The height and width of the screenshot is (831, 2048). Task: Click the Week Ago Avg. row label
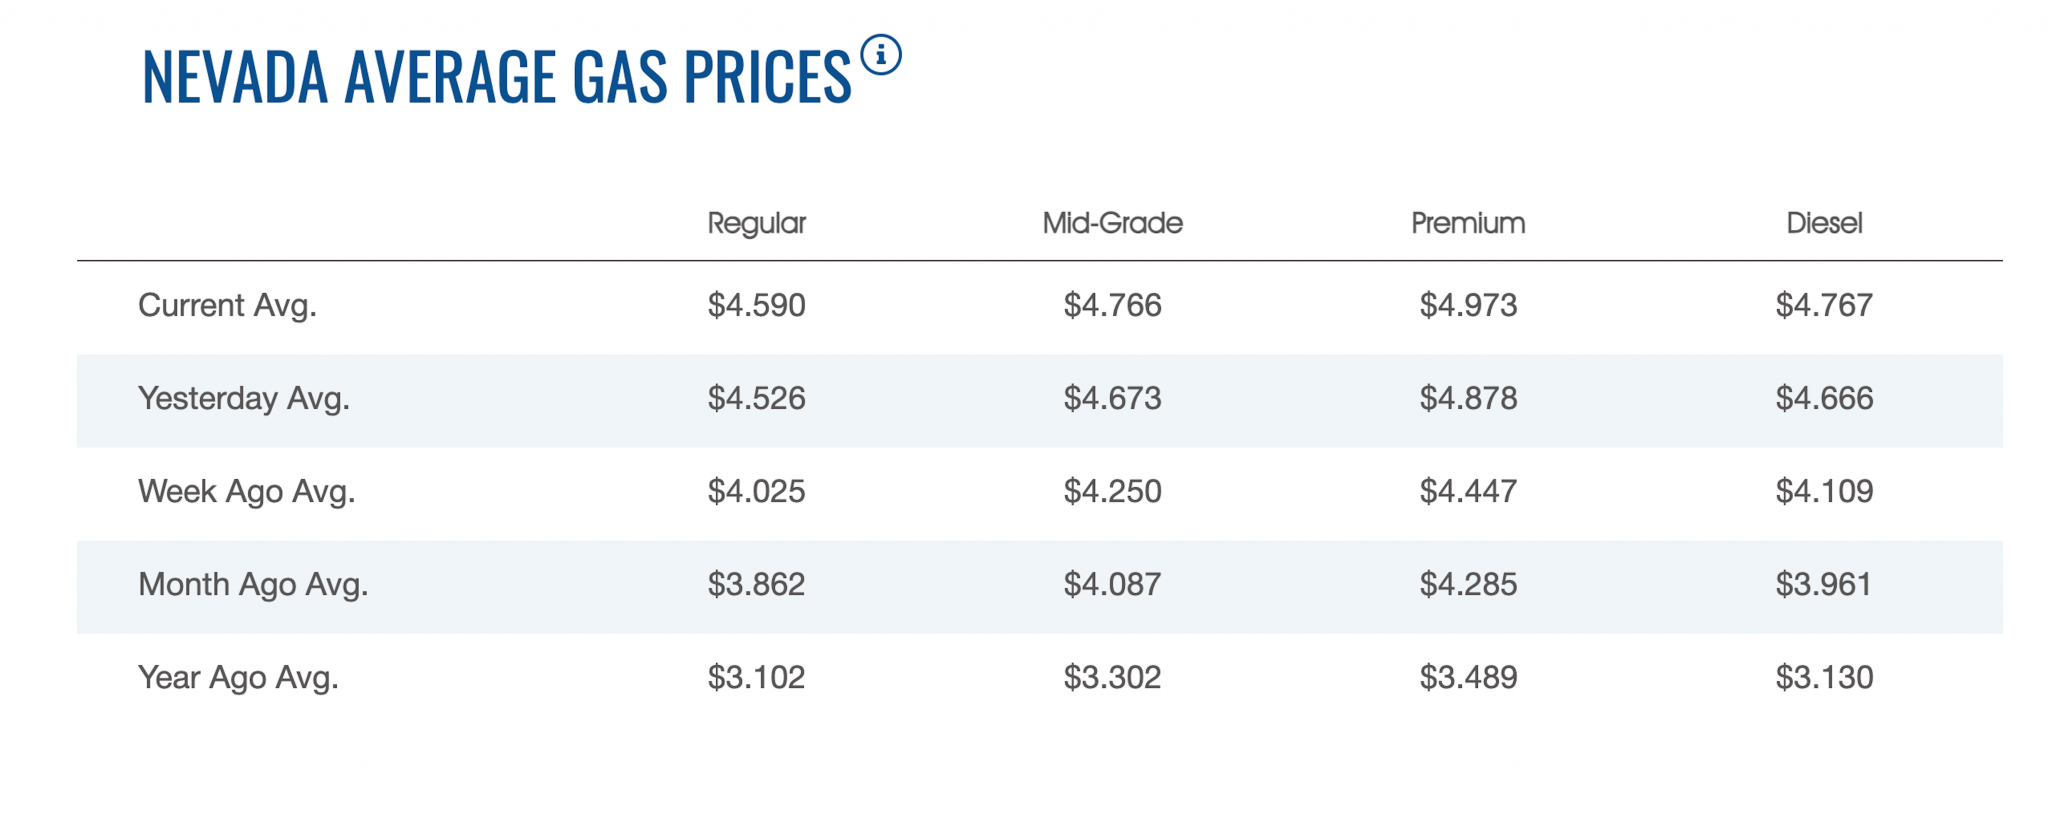[246, 491]
